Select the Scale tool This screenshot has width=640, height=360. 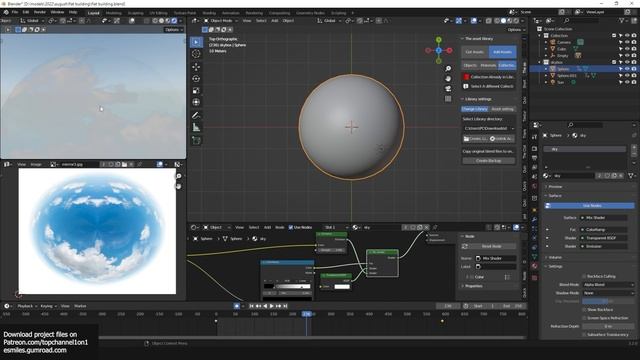coord(196,90)
